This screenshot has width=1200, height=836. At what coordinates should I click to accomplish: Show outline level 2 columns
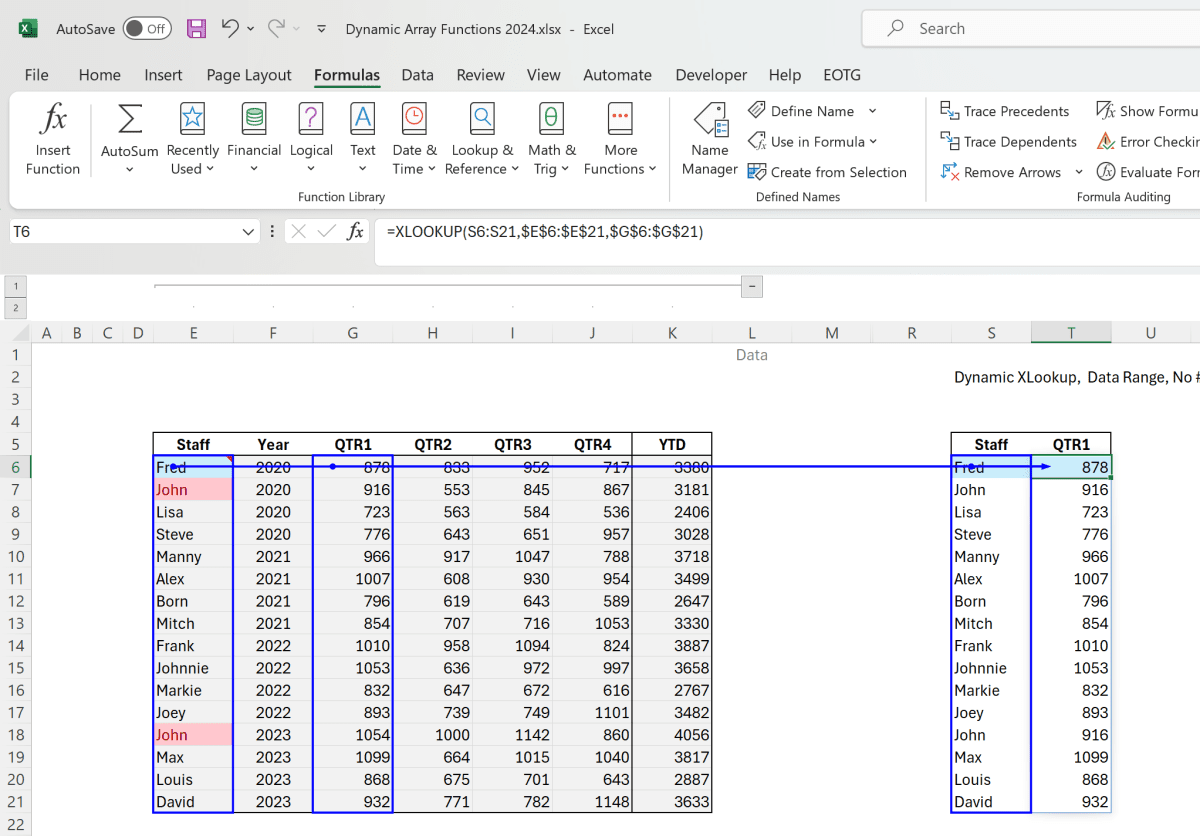click(16, 308)
